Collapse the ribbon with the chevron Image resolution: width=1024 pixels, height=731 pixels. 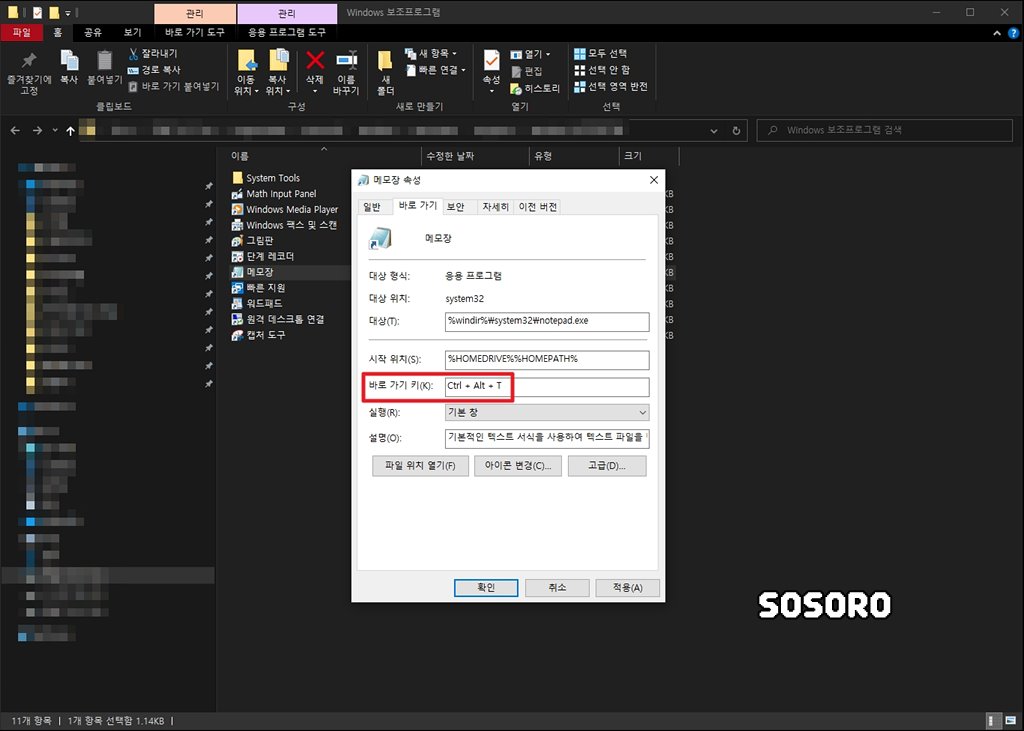[997, 33]
